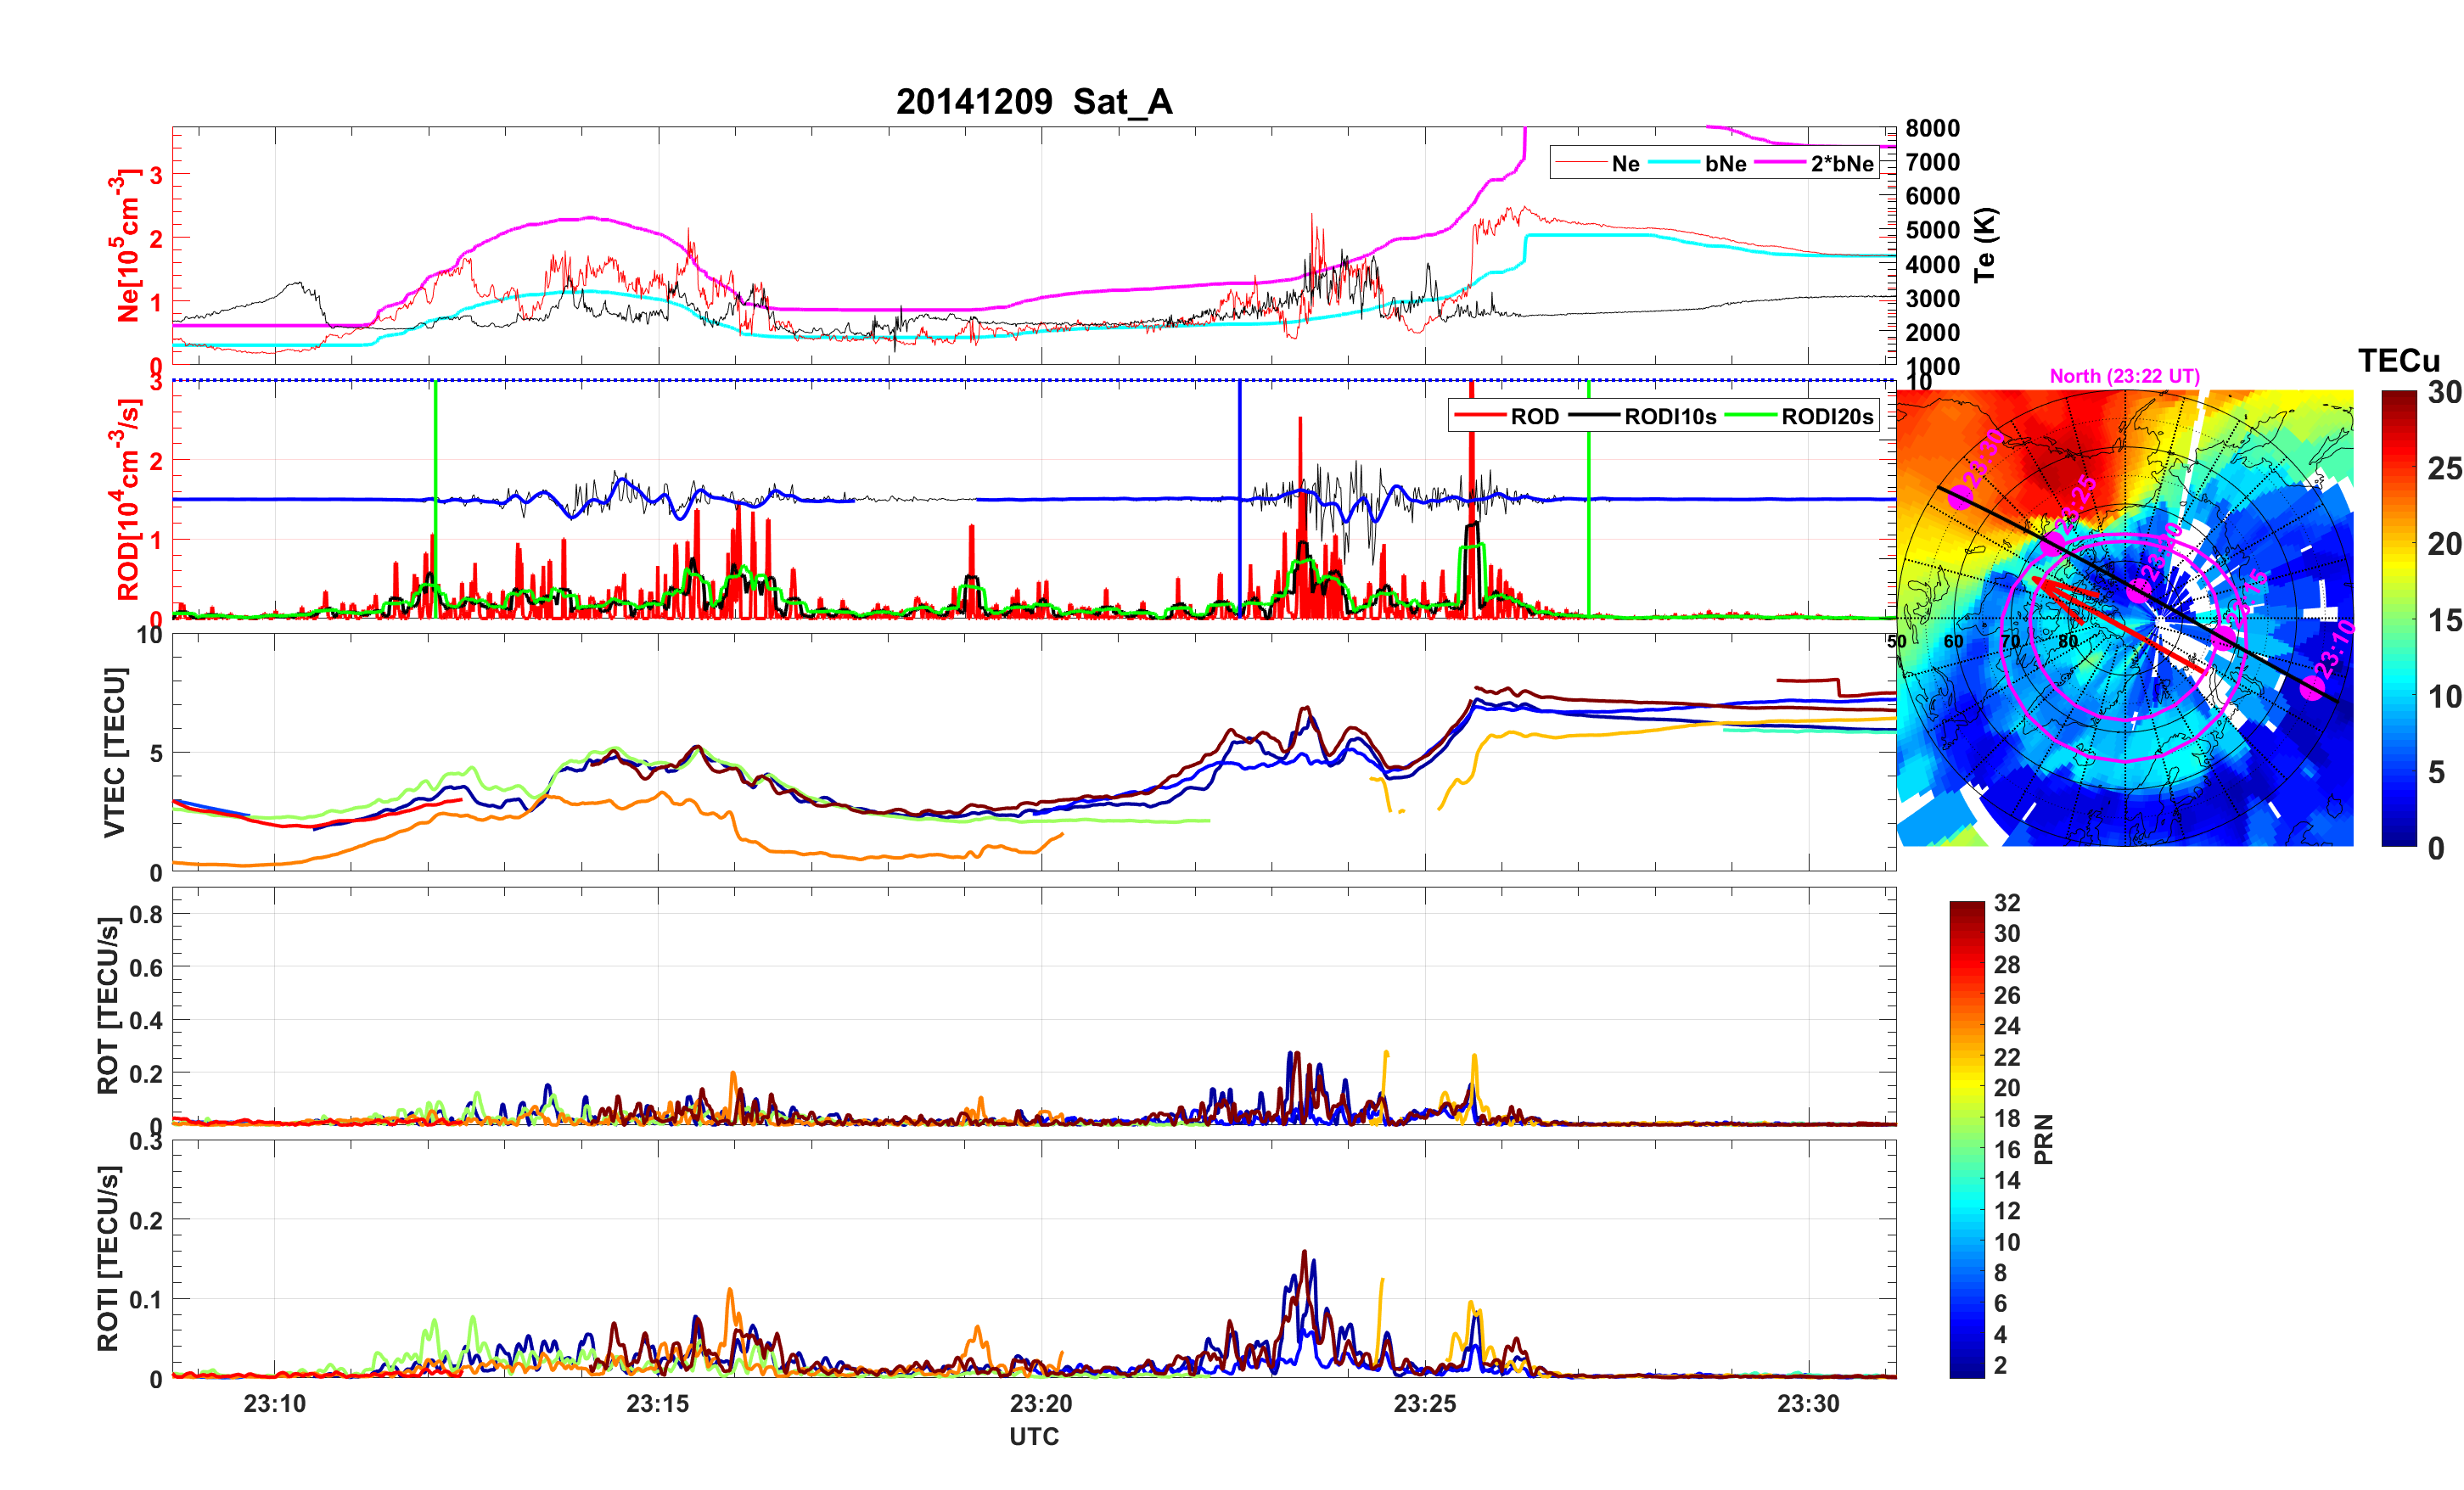This screenshot has width=2464, height=1490.
Task: Click the ROTI [TECU/s] y-axis label
Action: (x=108, y=1258)
